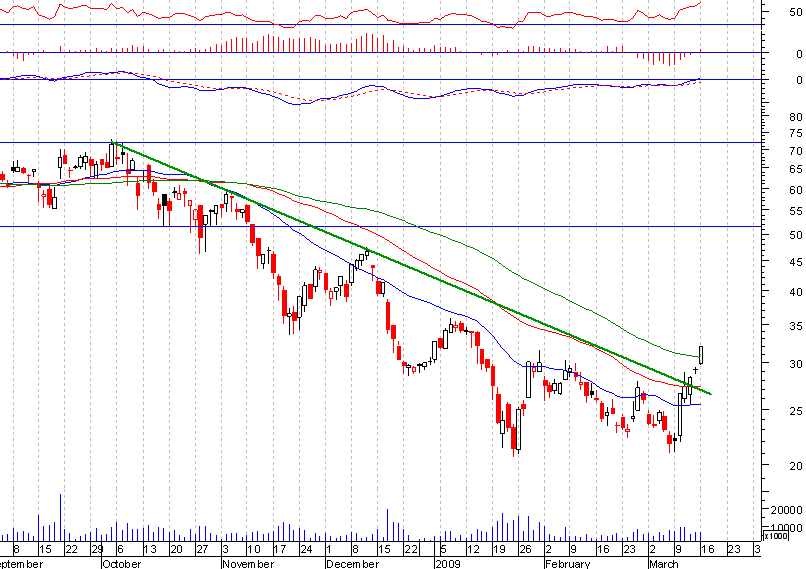Click the "6" date label above October
Screen dimensions: 806x569
120,549
